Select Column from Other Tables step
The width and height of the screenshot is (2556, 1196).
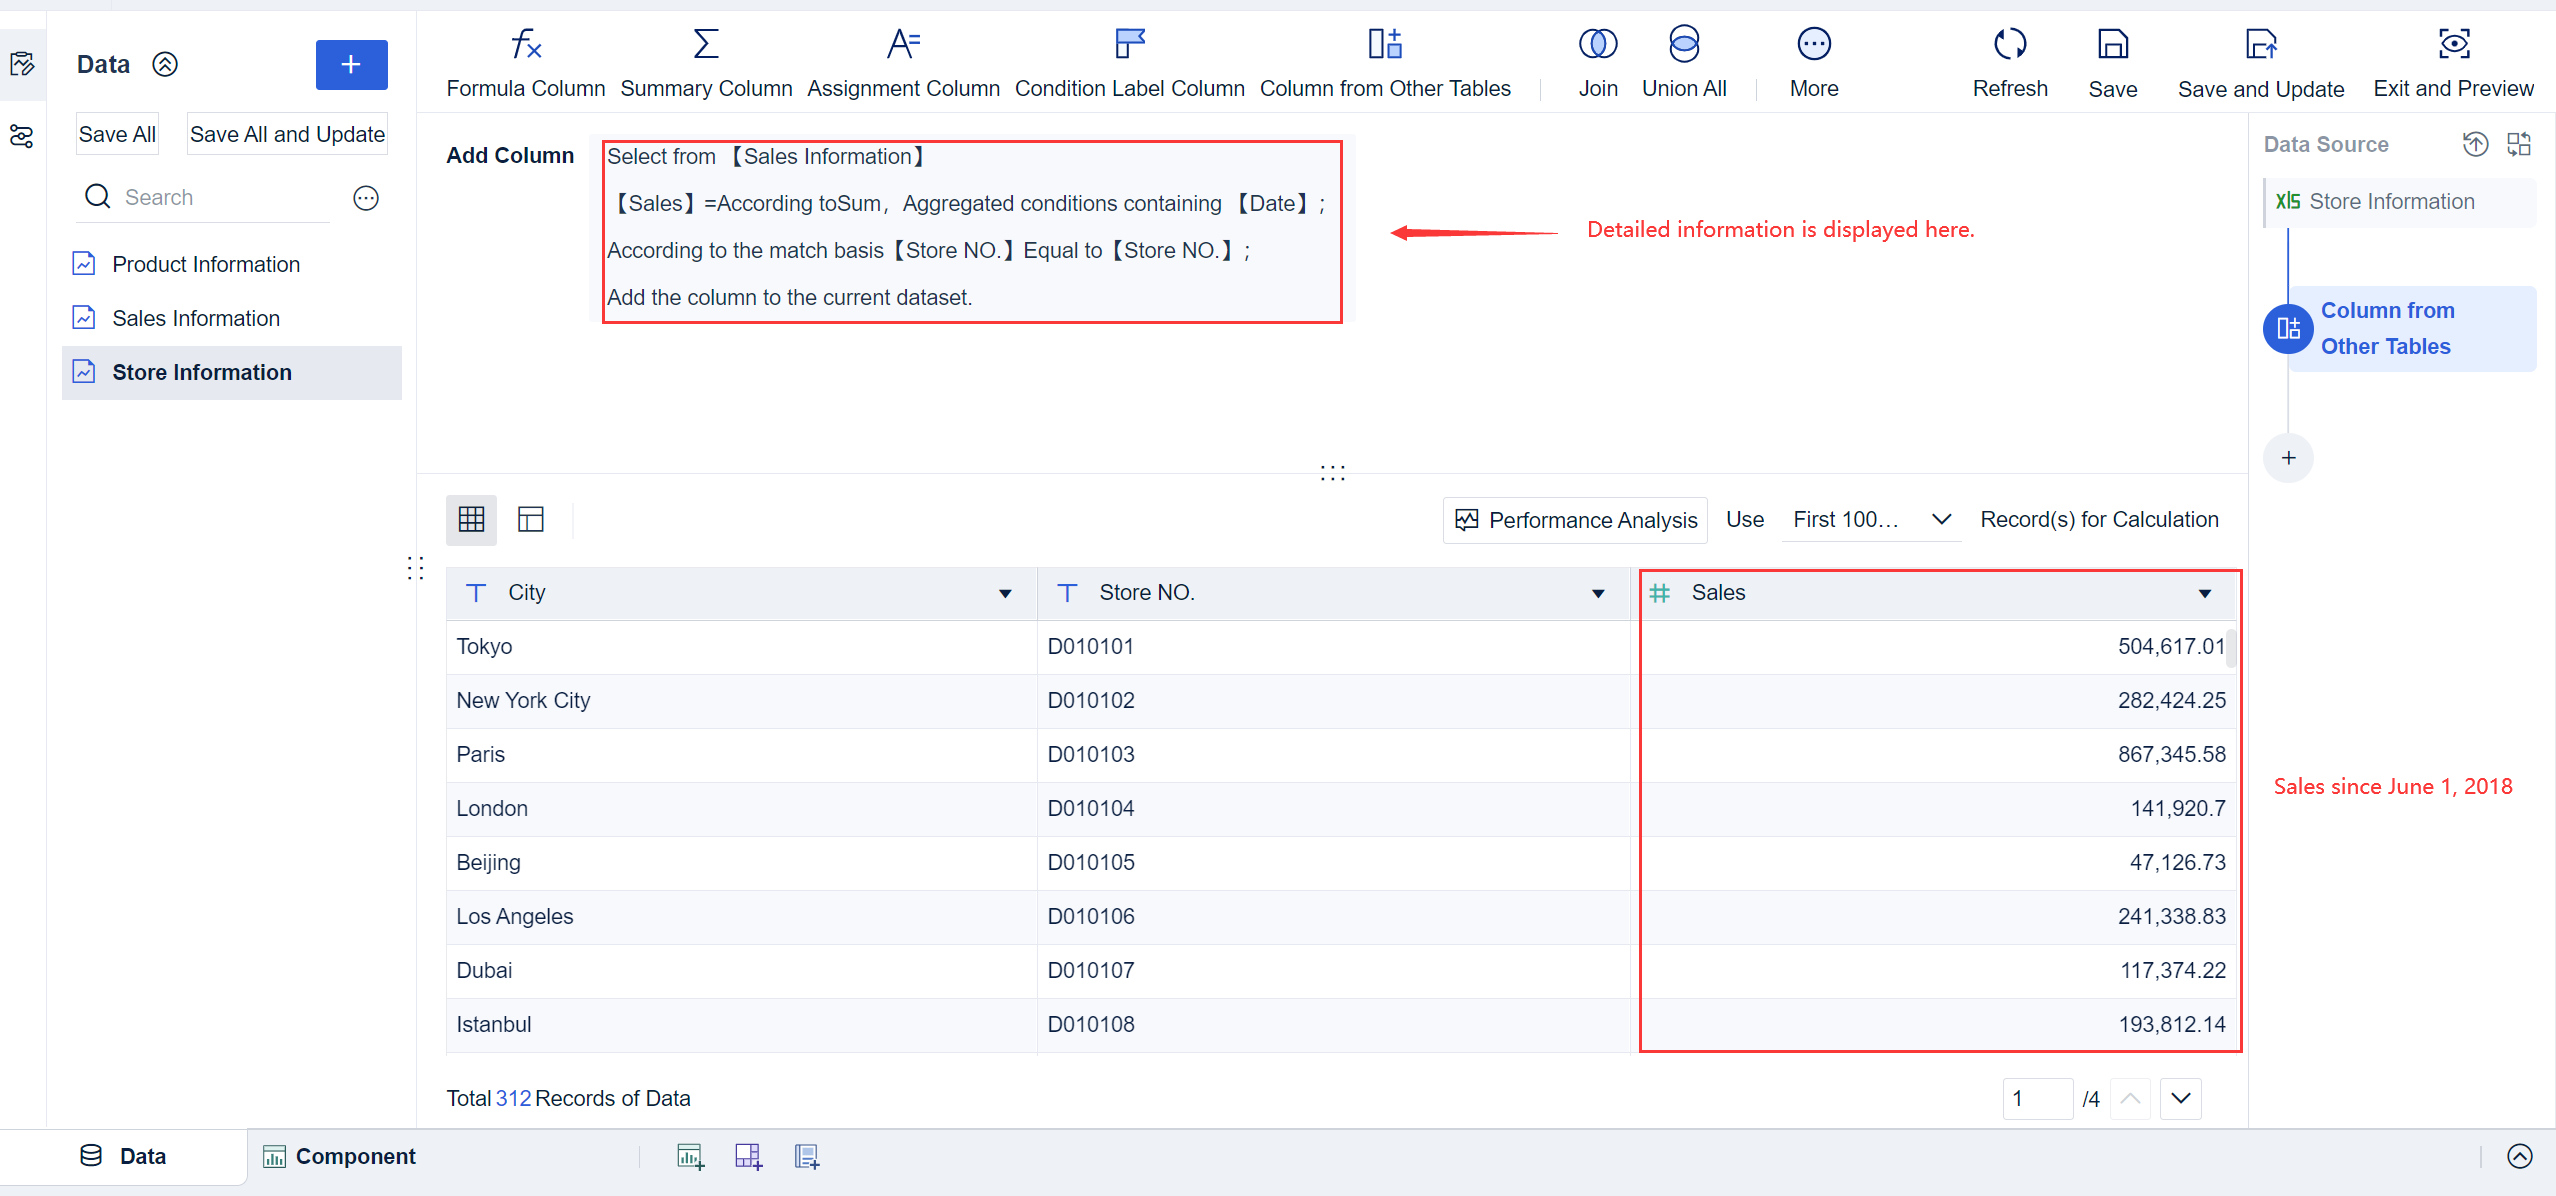(x=2400, y=329)
